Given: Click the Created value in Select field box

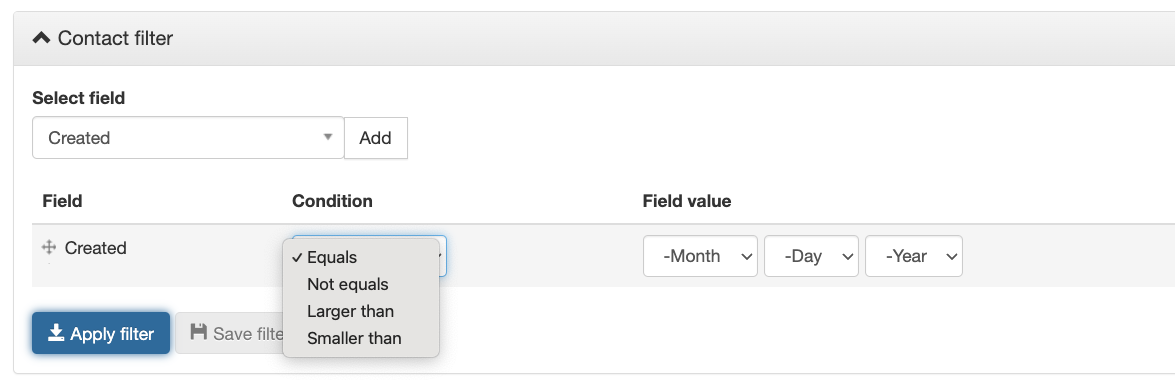Looking at the screenshot, I should pos(79,138).
